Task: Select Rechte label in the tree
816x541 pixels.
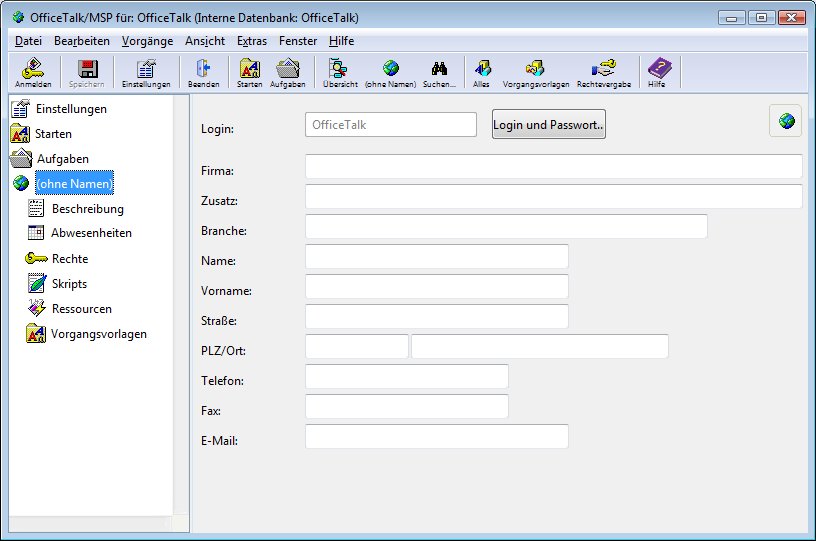Action: coord(70,259)
